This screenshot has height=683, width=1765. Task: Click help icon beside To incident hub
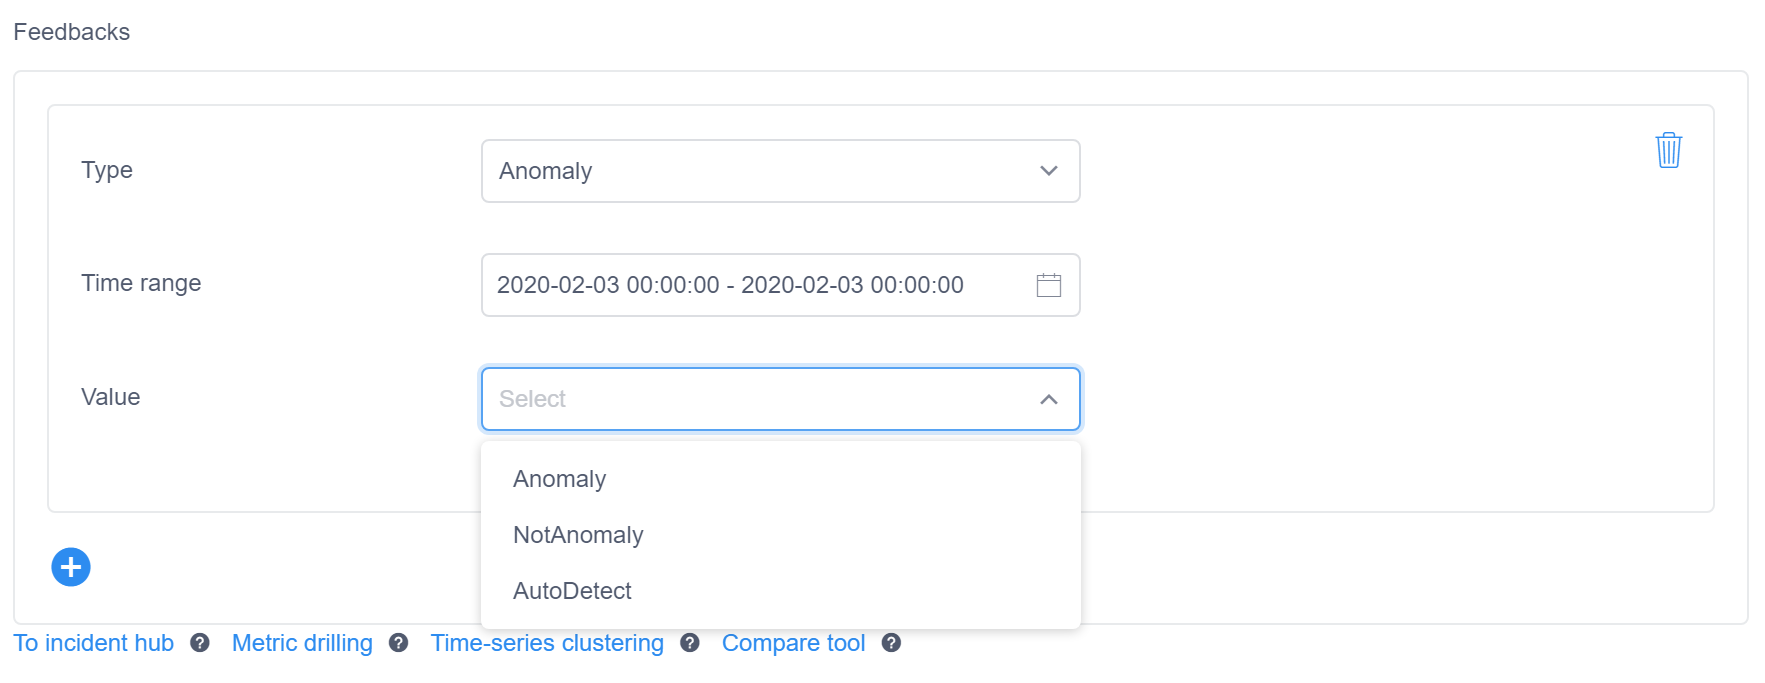coord(200,643)
